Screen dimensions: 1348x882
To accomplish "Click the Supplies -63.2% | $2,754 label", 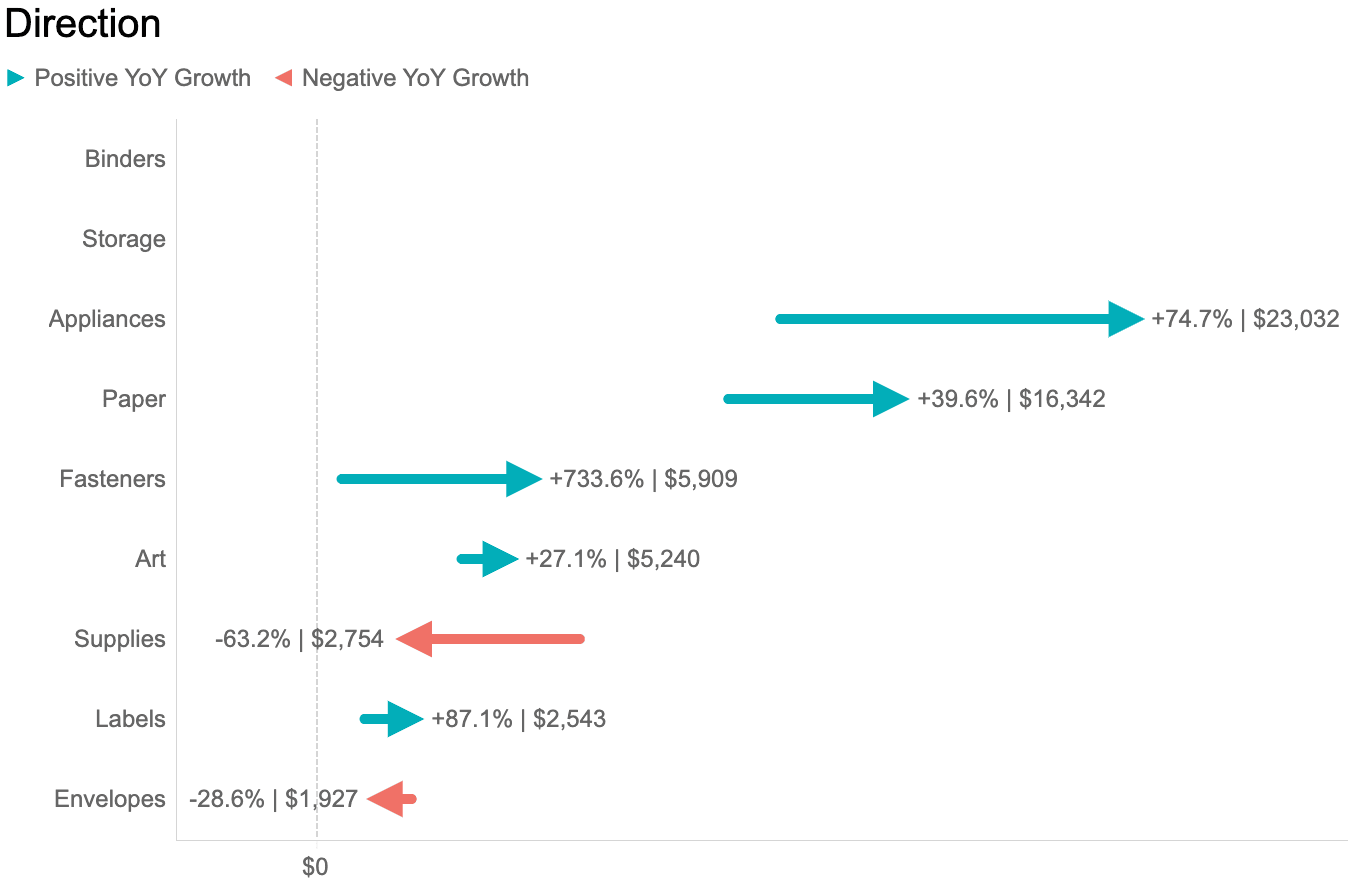I will point(299,639).
